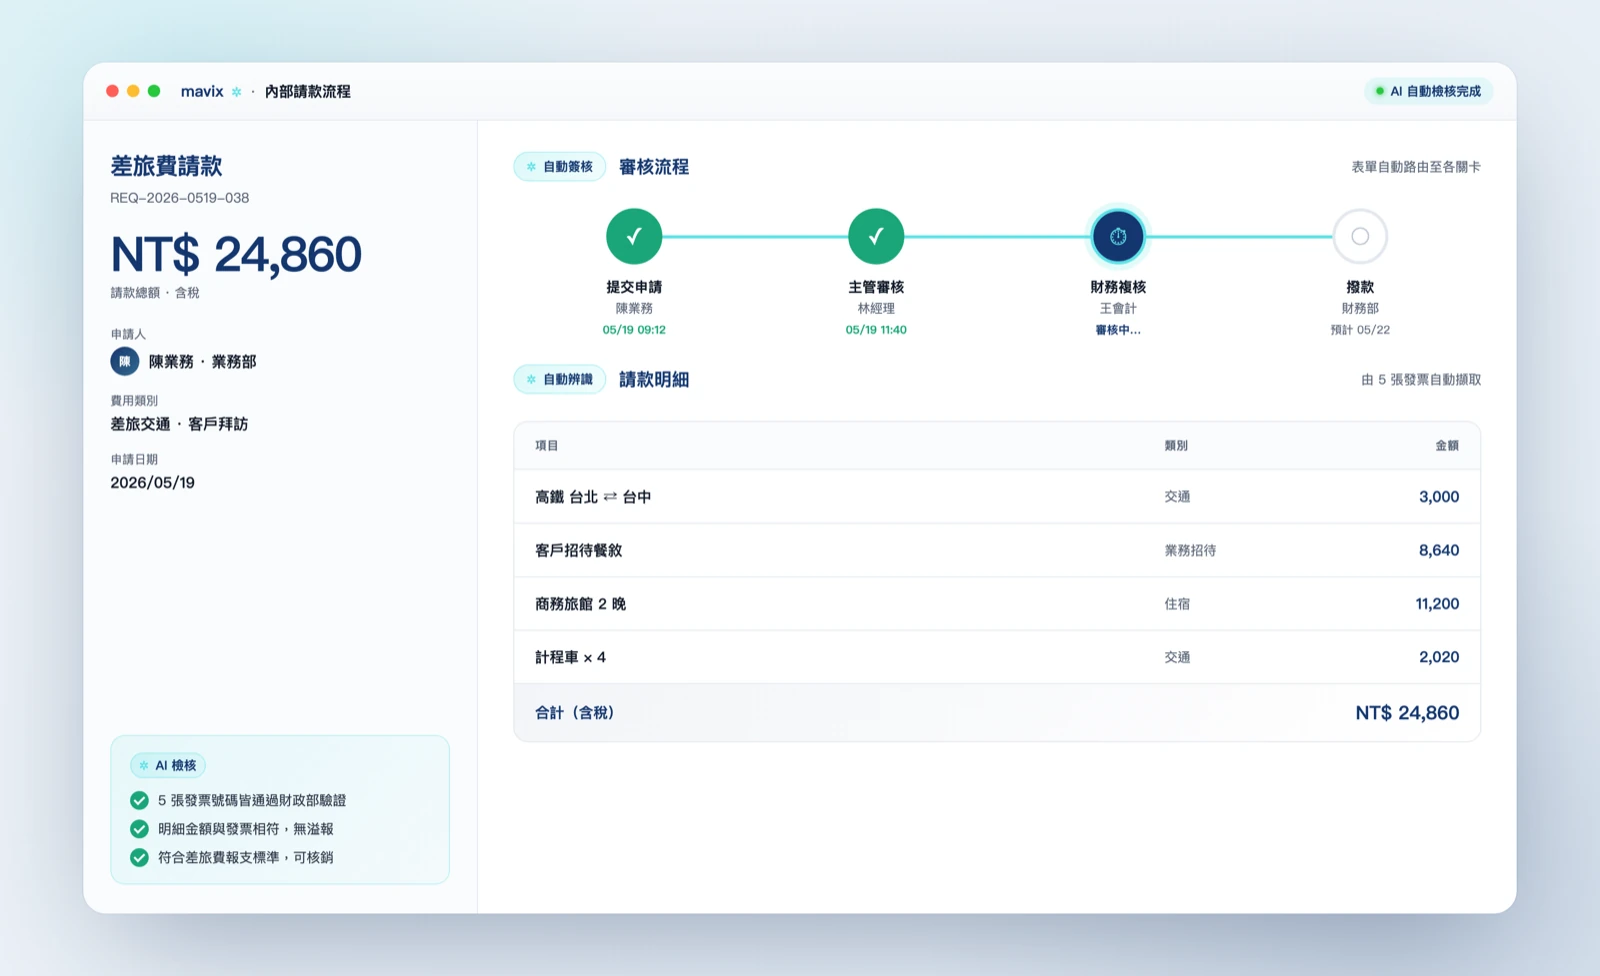Click the green dot in AI 自動檢核完成
Image resolution: width=1600 pixels, height=976 pixels.
point(1380,91)
